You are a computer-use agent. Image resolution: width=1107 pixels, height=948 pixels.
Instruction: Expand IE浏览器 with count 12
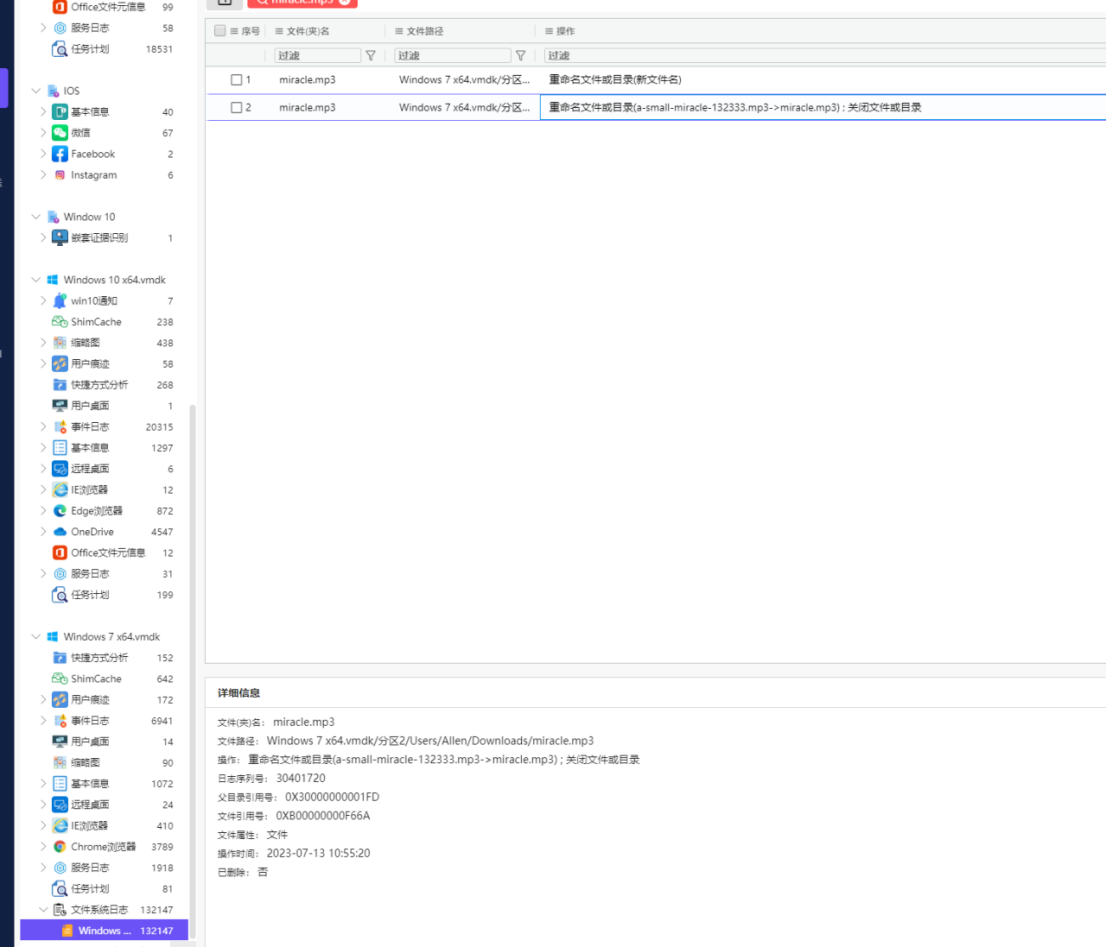coord(43,489)
